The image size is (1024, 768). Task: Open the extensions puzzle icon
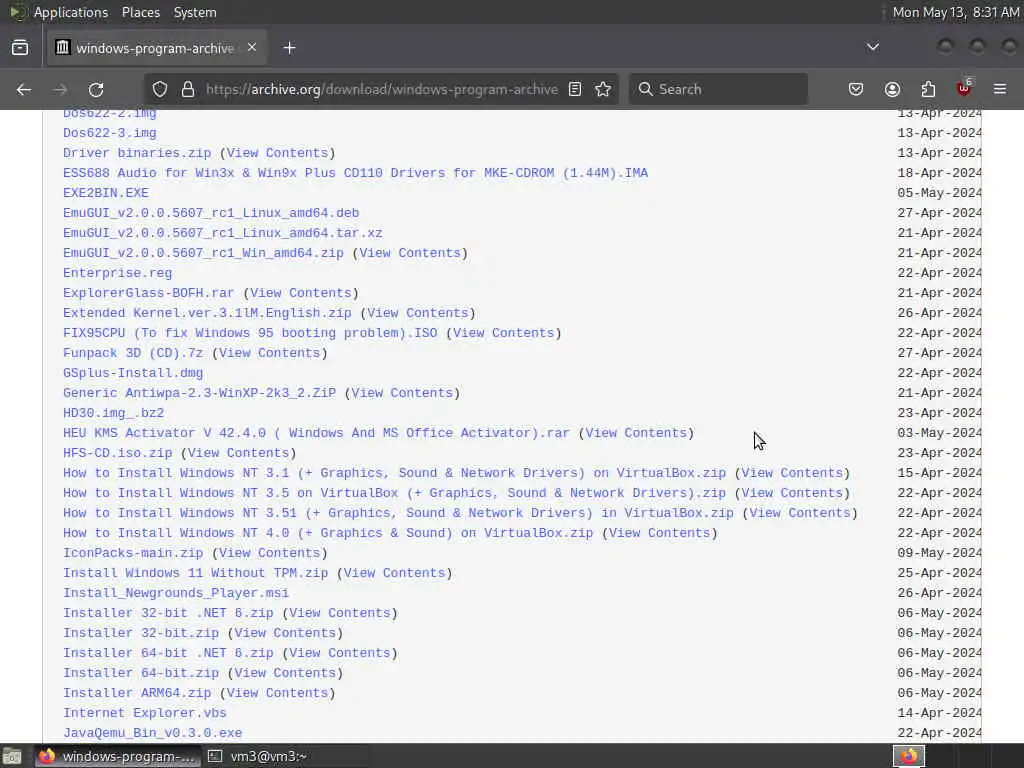pyautogui.click(x=928, y=89)
